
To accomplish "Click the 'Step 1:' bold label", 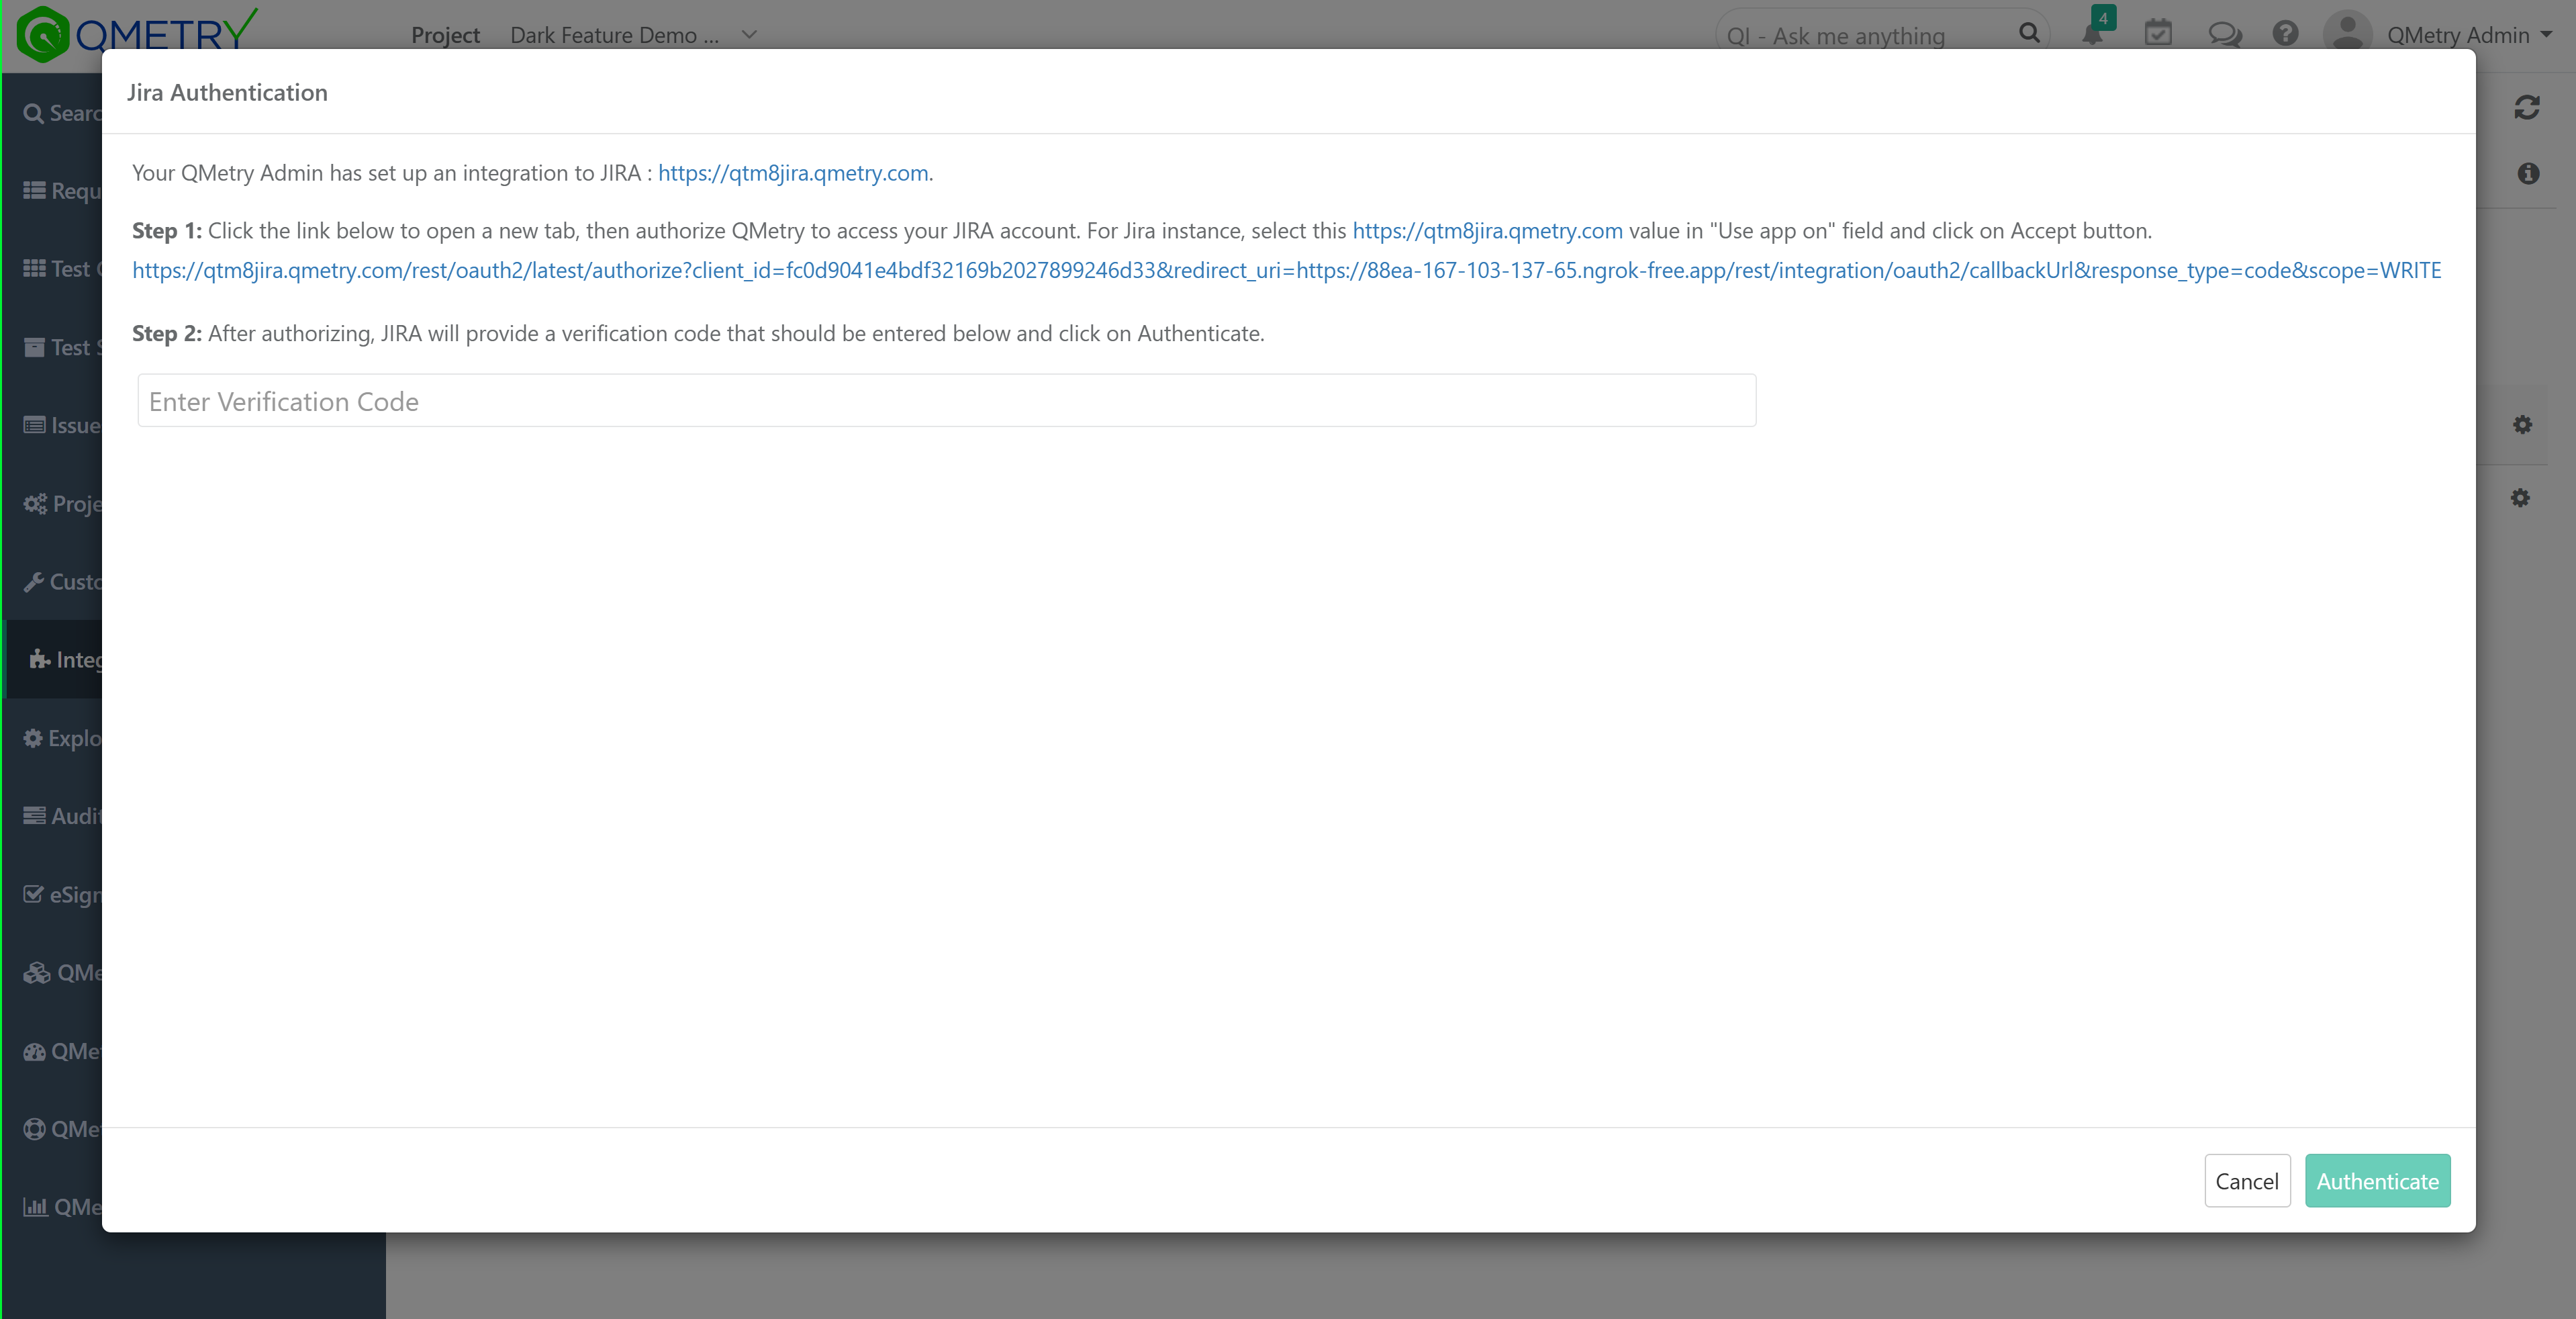I will pyautogui.click(x=167, y=231).
